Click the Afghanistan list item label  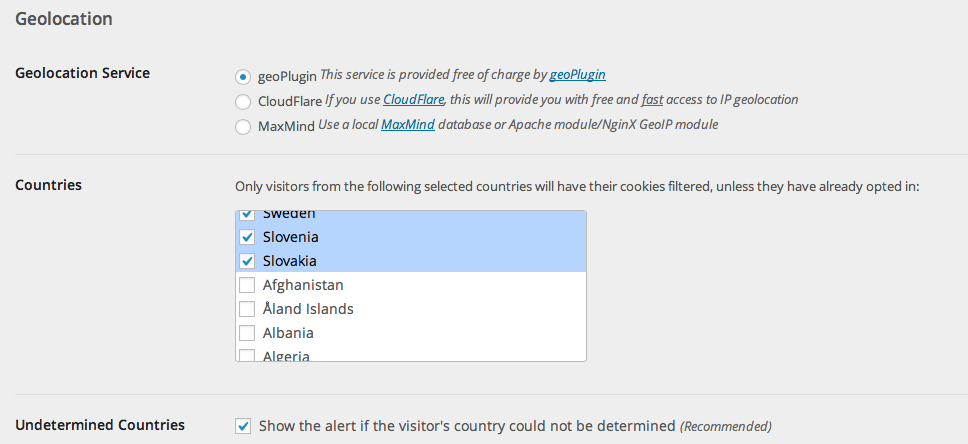(x=303, y=285)
